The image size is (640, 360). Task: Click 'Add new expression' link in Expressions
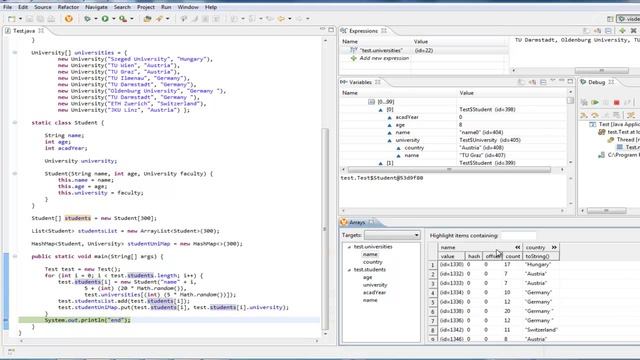(x=384, y=58)
